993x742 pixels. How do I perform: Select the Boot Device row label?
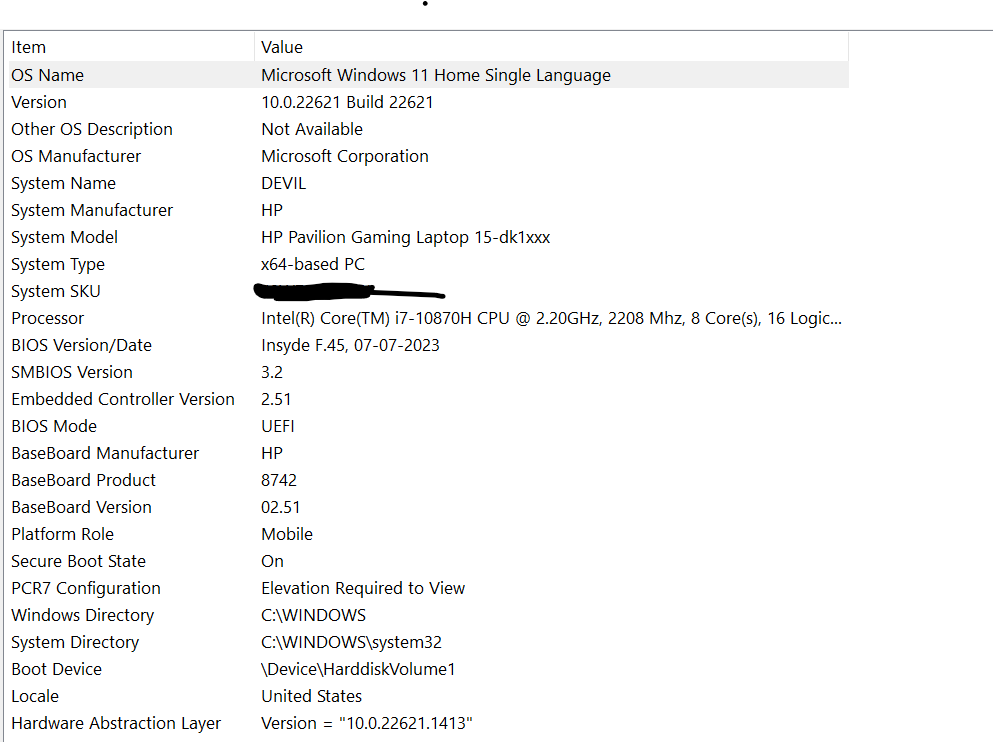coord(56,669)
